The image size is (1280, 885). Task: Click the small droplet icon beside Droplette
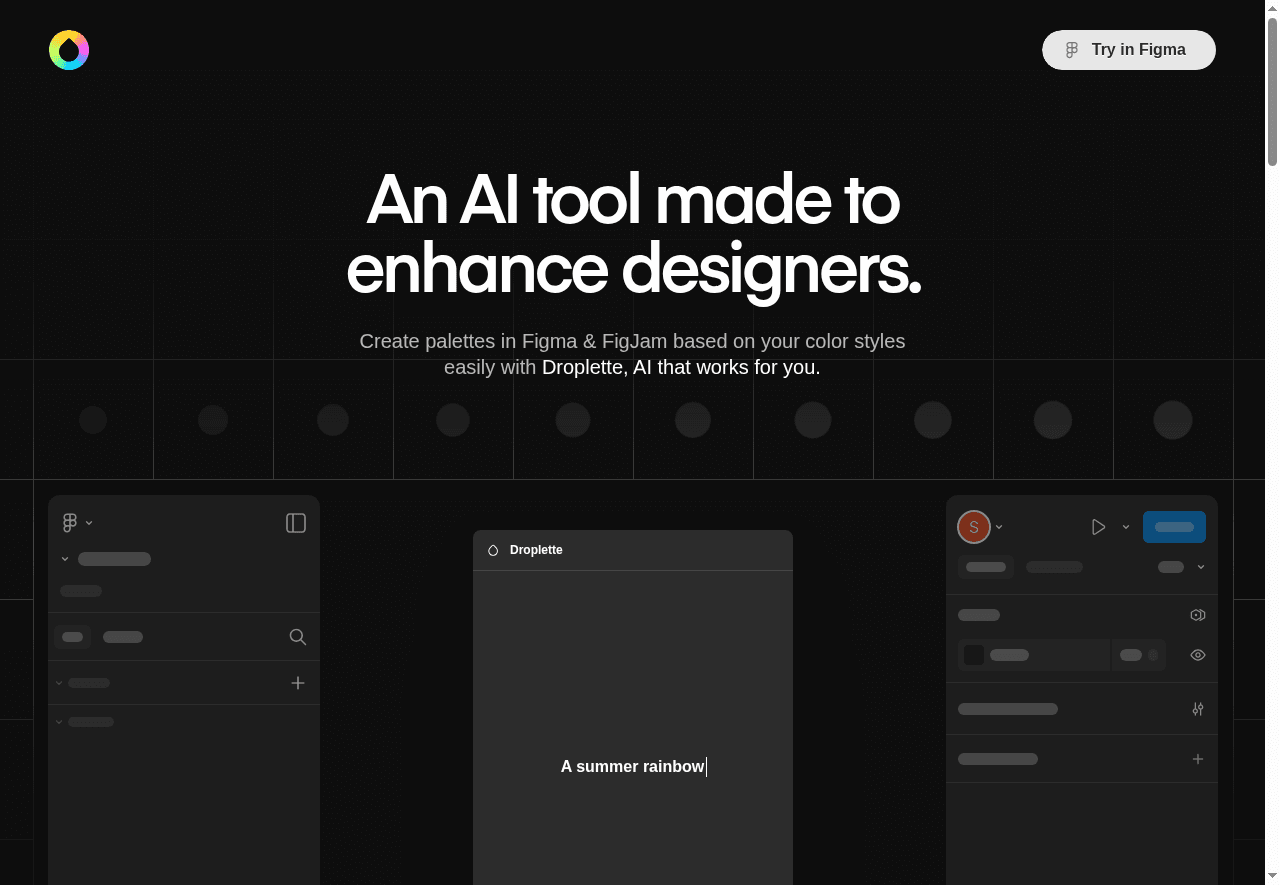click(x=493, y=550)
